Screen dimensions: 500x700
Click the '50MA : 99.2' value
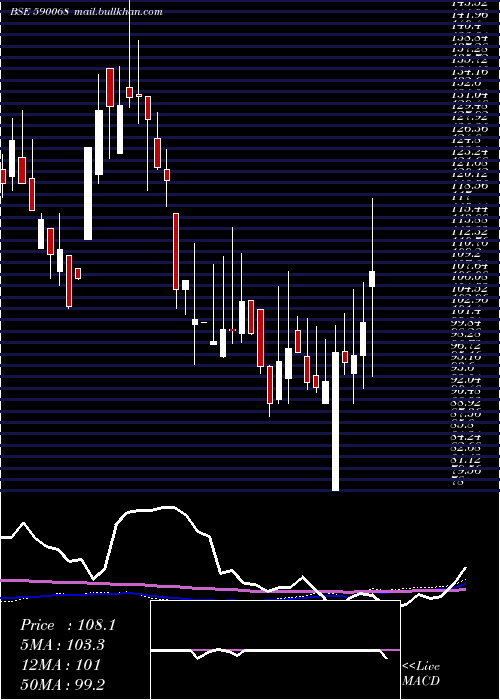(x=62, y=684)
